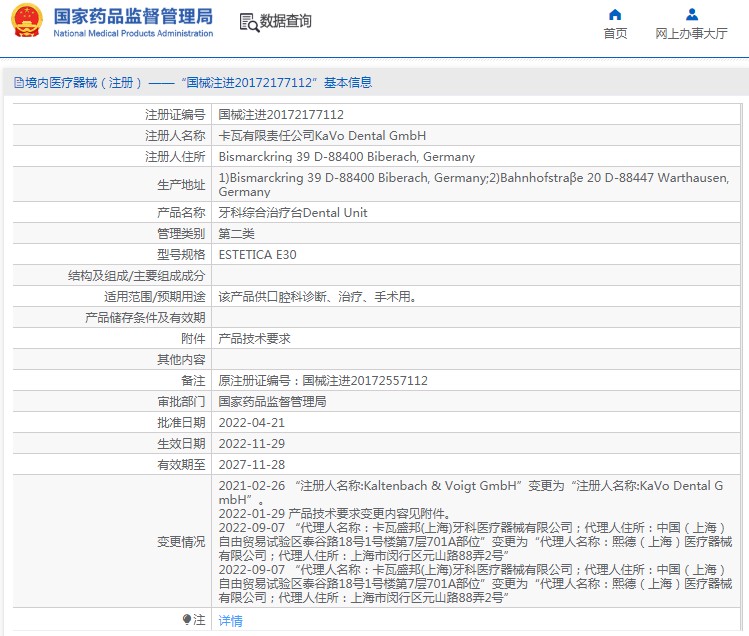Screen dimensions: 749x636
Task: Click the 审批部门 row label
Action: coord(181,402)
